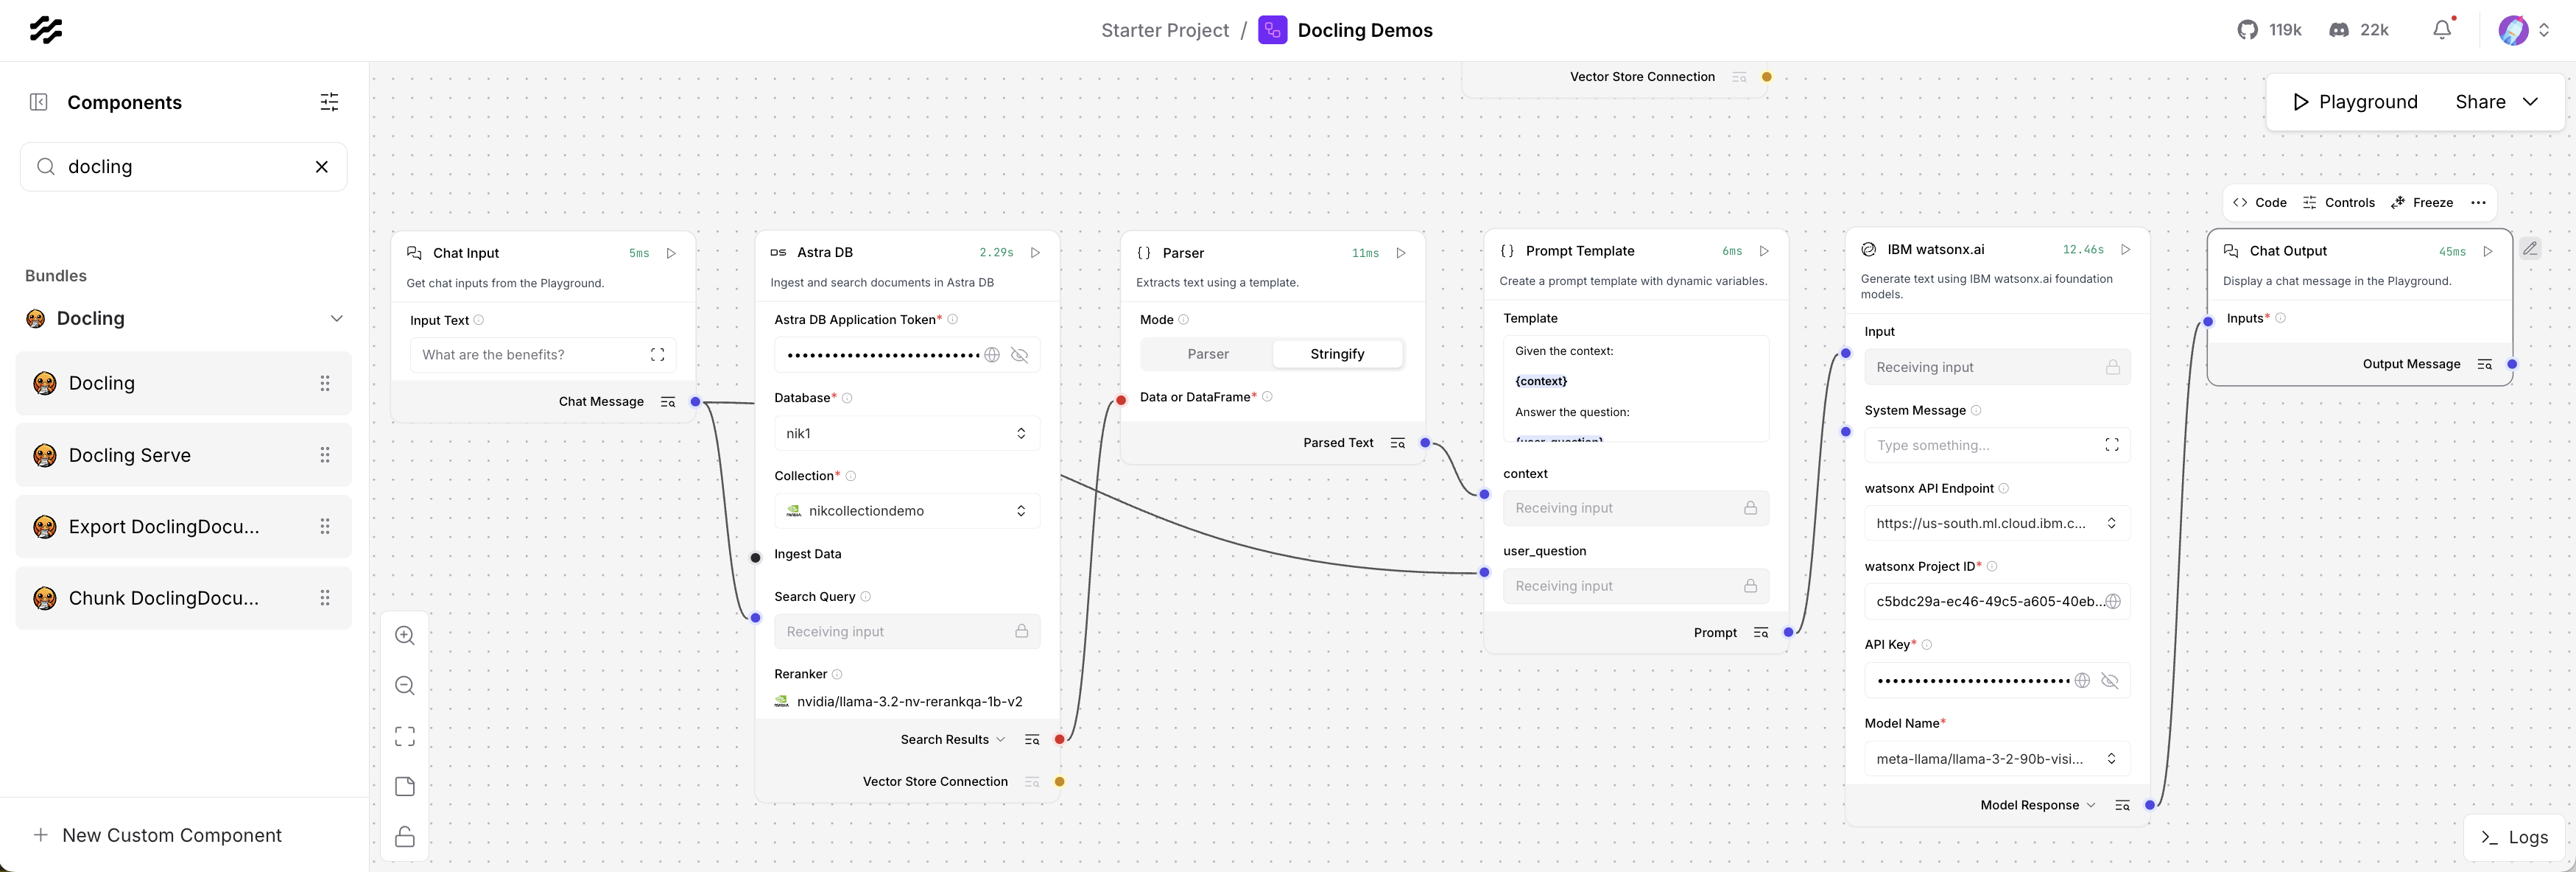Screen dimensions: 2576x872
Task: Collapse the Components sidebar panel icon
Action: click(39, 102)
